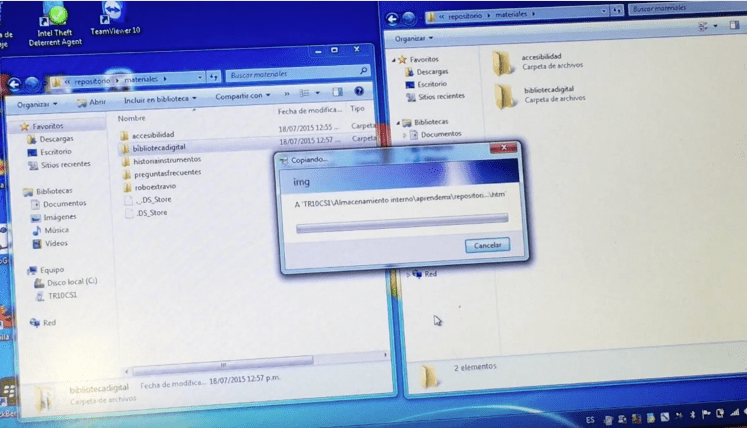
Task: Select .DS_Store file
Action: (x=146, y=213)
